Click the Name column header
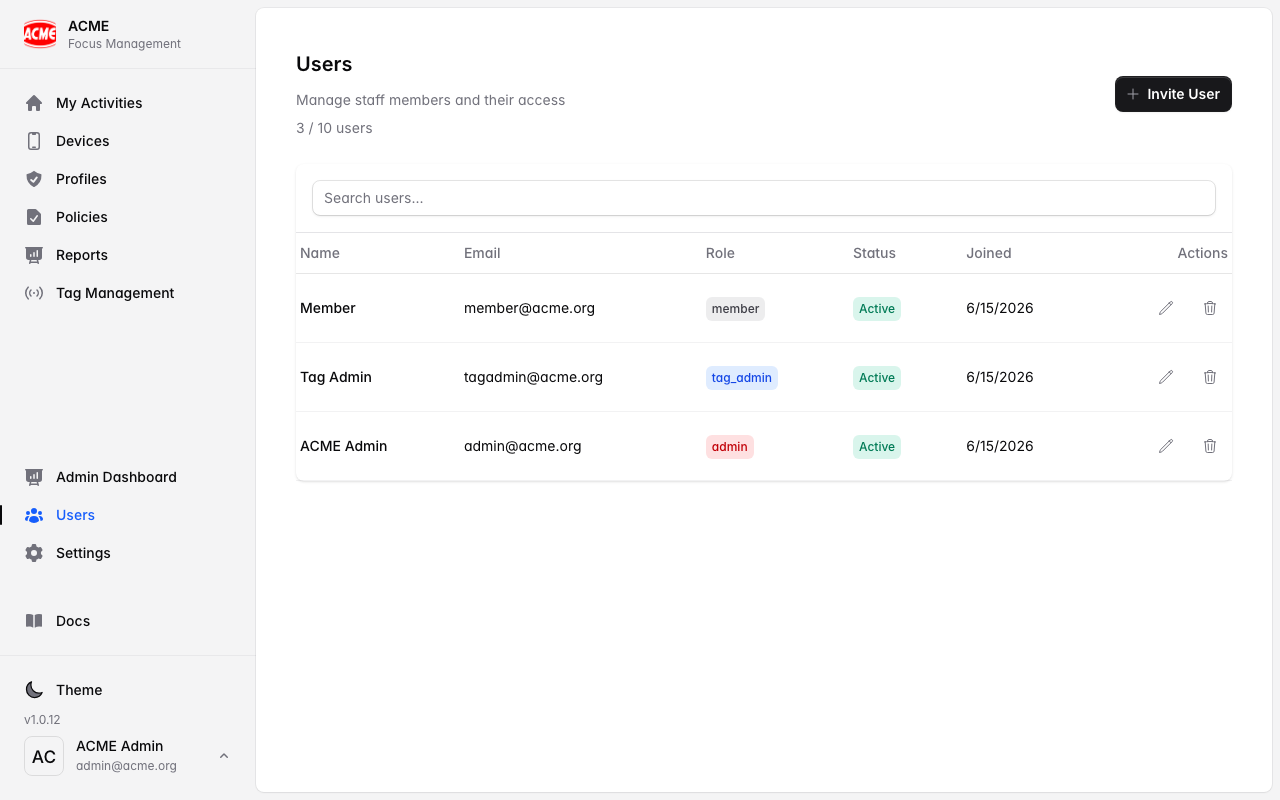The image size is (1280, 800). [320, 253]
